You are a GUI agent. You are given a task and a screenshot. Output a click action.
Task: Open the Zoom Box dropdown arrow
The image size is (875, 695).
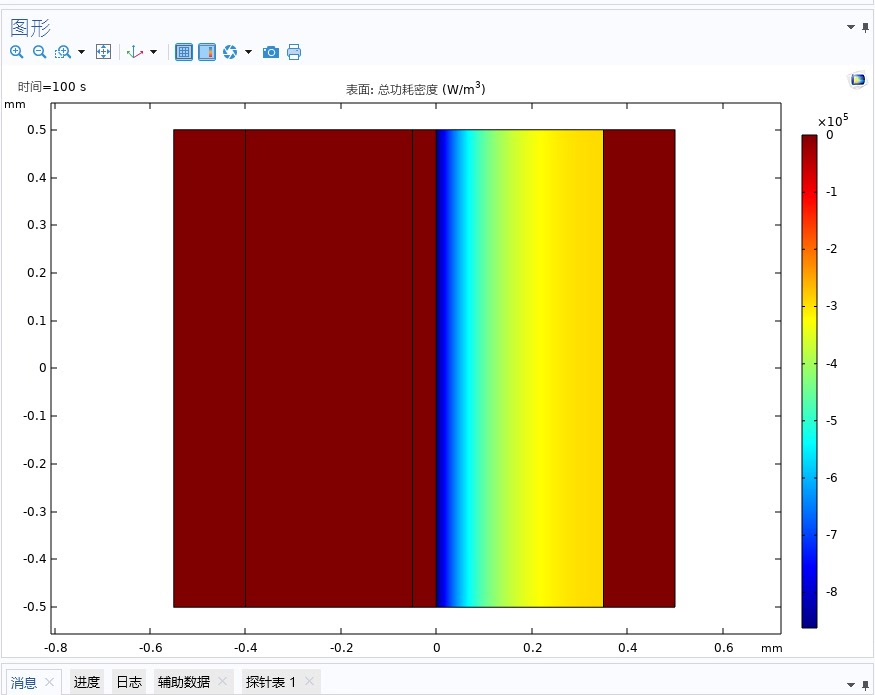click(x=81, y=52)
